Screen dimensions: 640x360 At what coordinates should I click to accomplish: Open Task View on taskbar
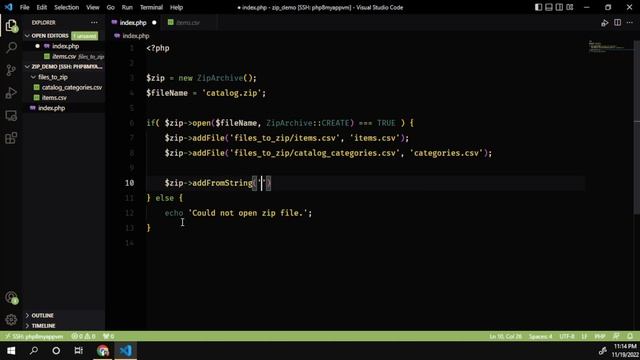tap(78, 351)
